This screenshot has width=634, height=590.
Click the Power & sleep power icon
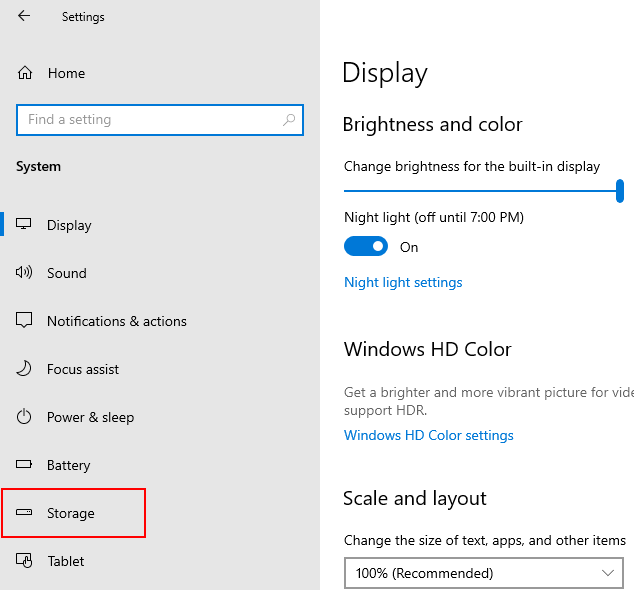coord(24,417)
